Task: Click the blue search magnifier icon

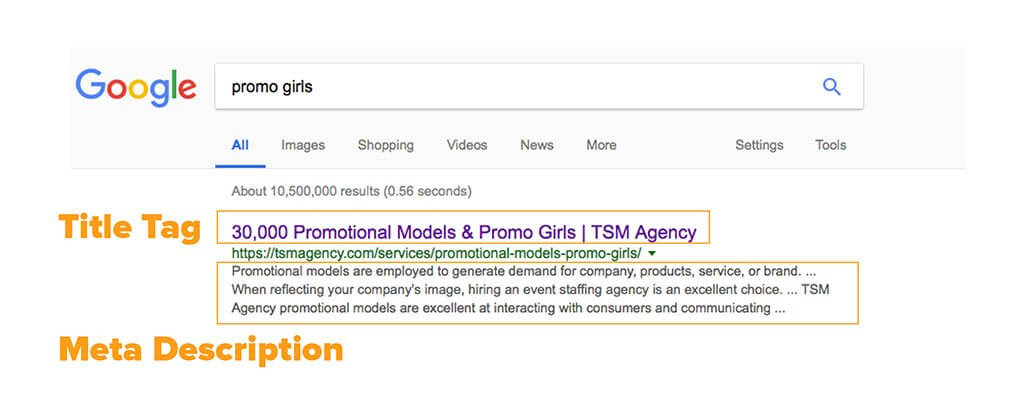Action: coord(831,86)
